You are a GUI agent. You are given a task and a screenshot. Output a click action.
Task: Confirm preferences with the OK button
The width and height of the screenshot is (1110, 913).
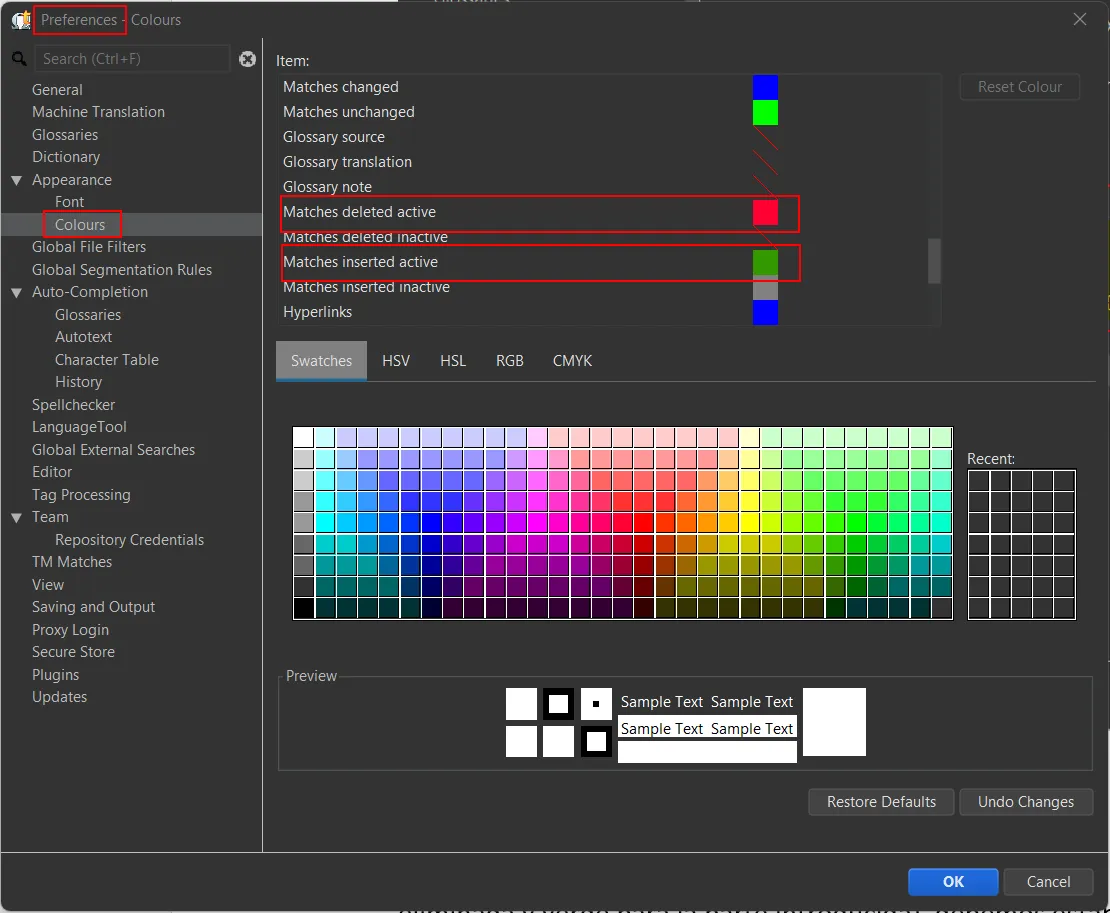[x=953, y=881]
